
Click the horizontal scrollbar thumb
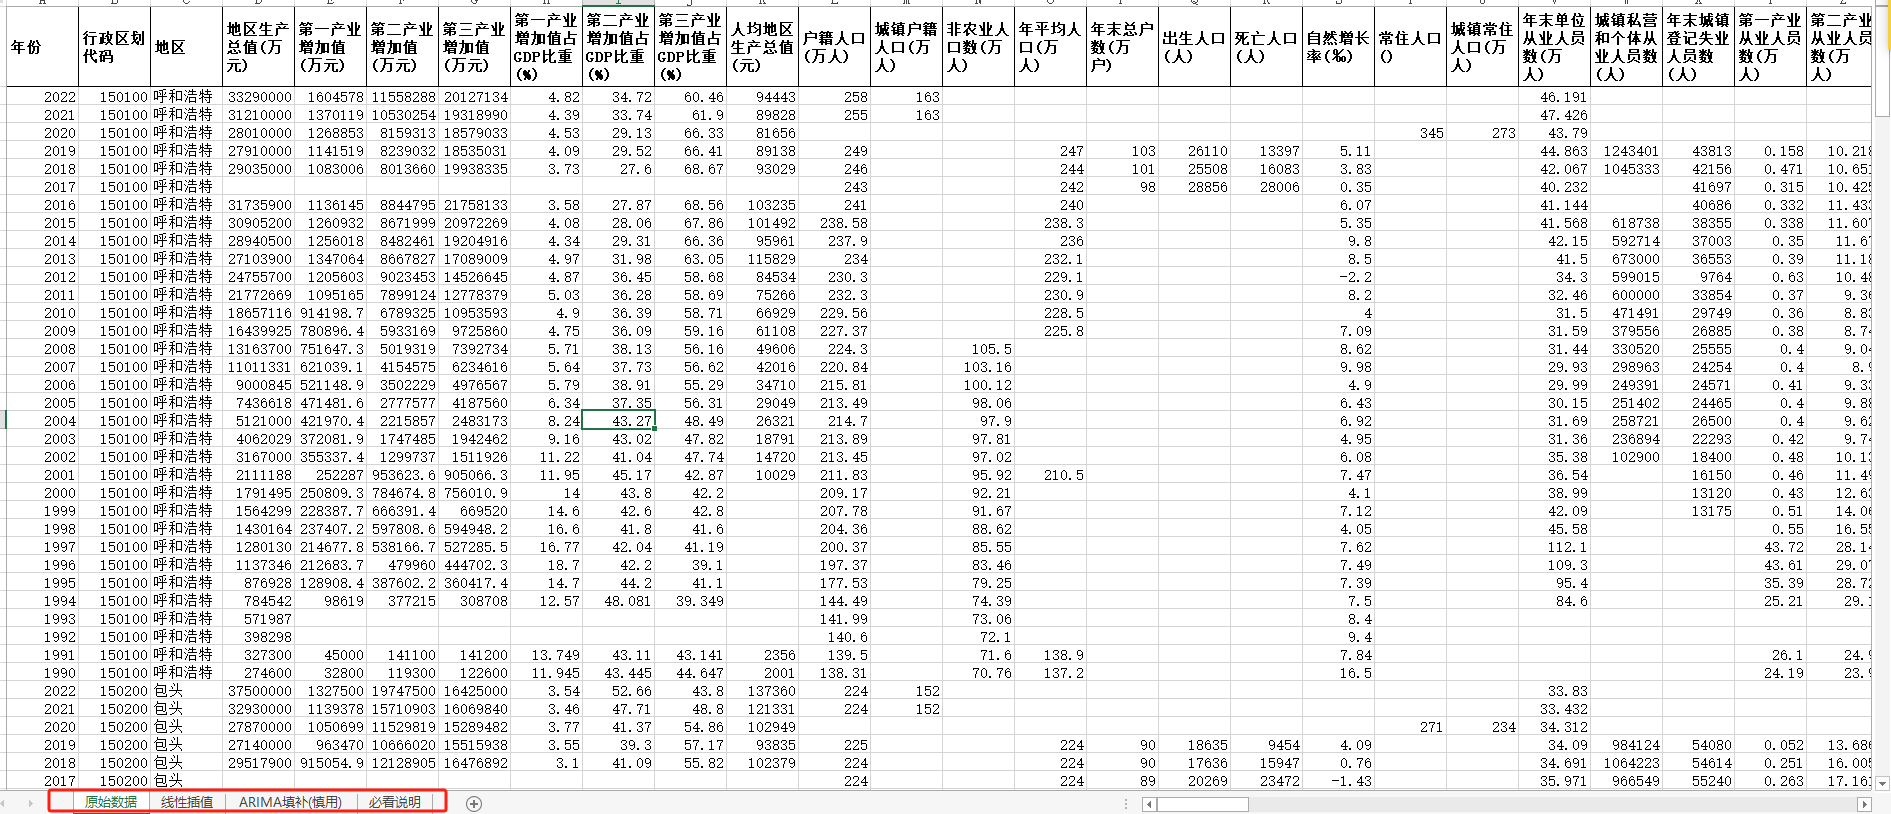tap(1203, 804)
